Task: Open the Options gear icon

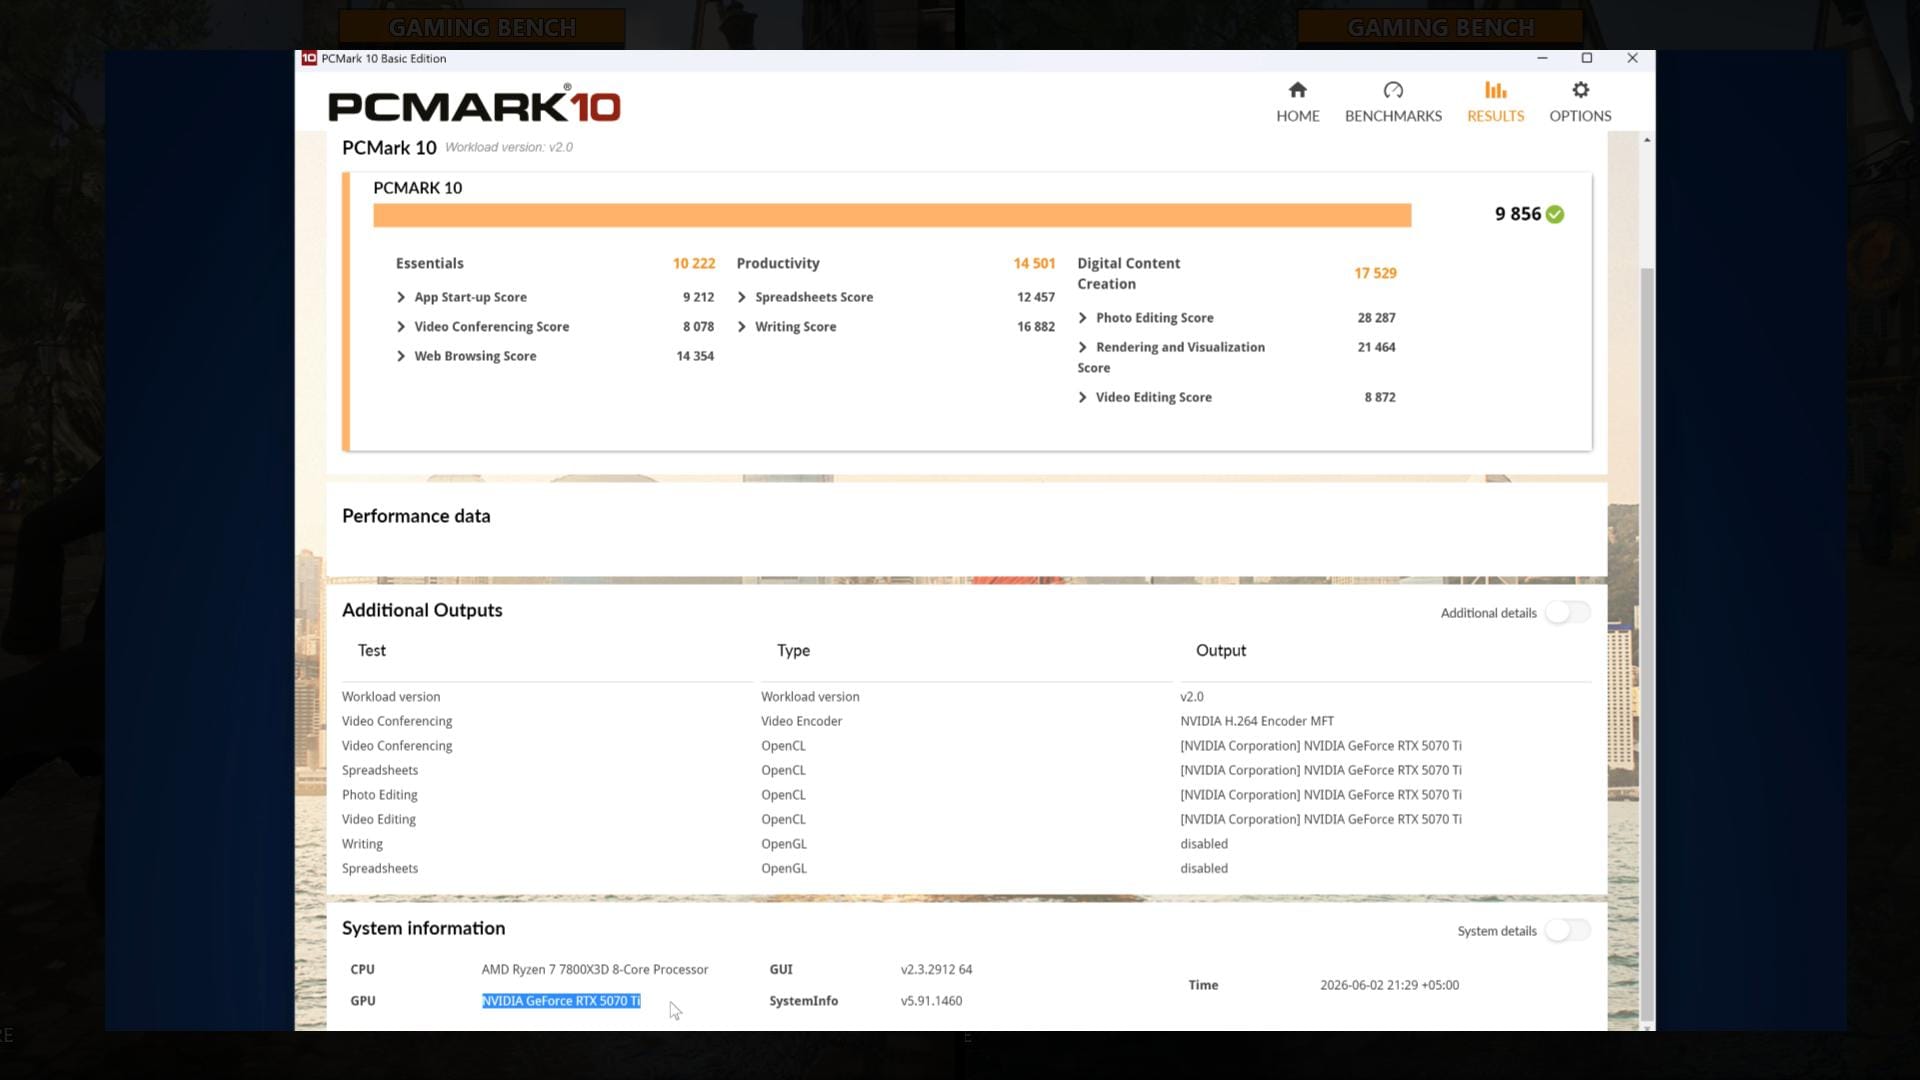Action: [x=1580, y=90]
